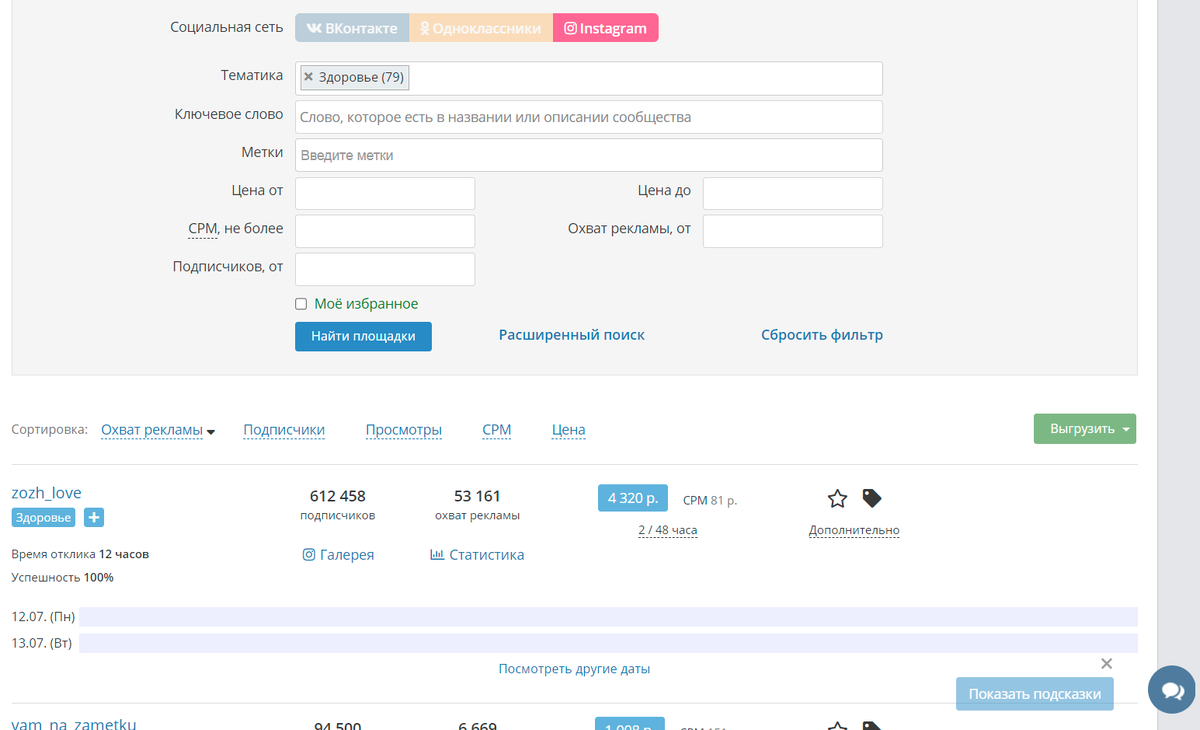Click the 12.07. (Пн) schedule bar

pyautogui.click(x=608, y=617)
